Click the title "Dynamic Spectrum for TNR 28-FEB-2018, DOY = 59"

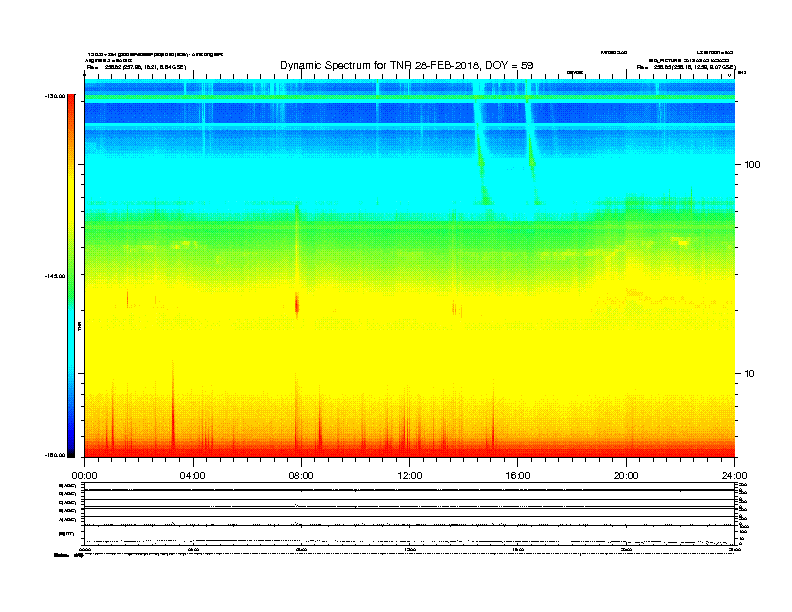407,65
